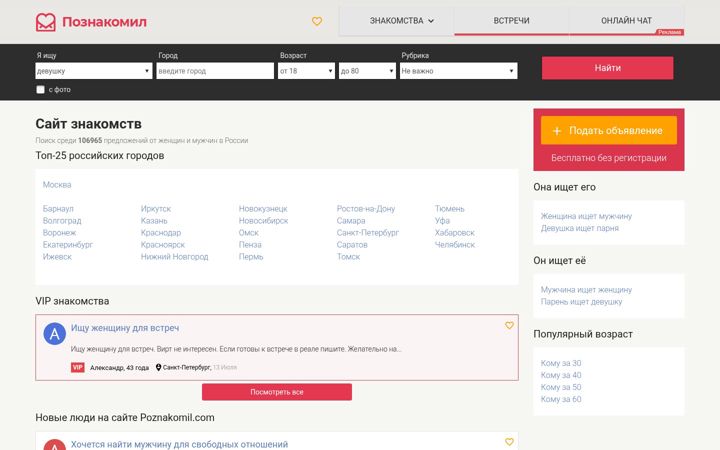Click the Подать объявление button

coord(609,130)
